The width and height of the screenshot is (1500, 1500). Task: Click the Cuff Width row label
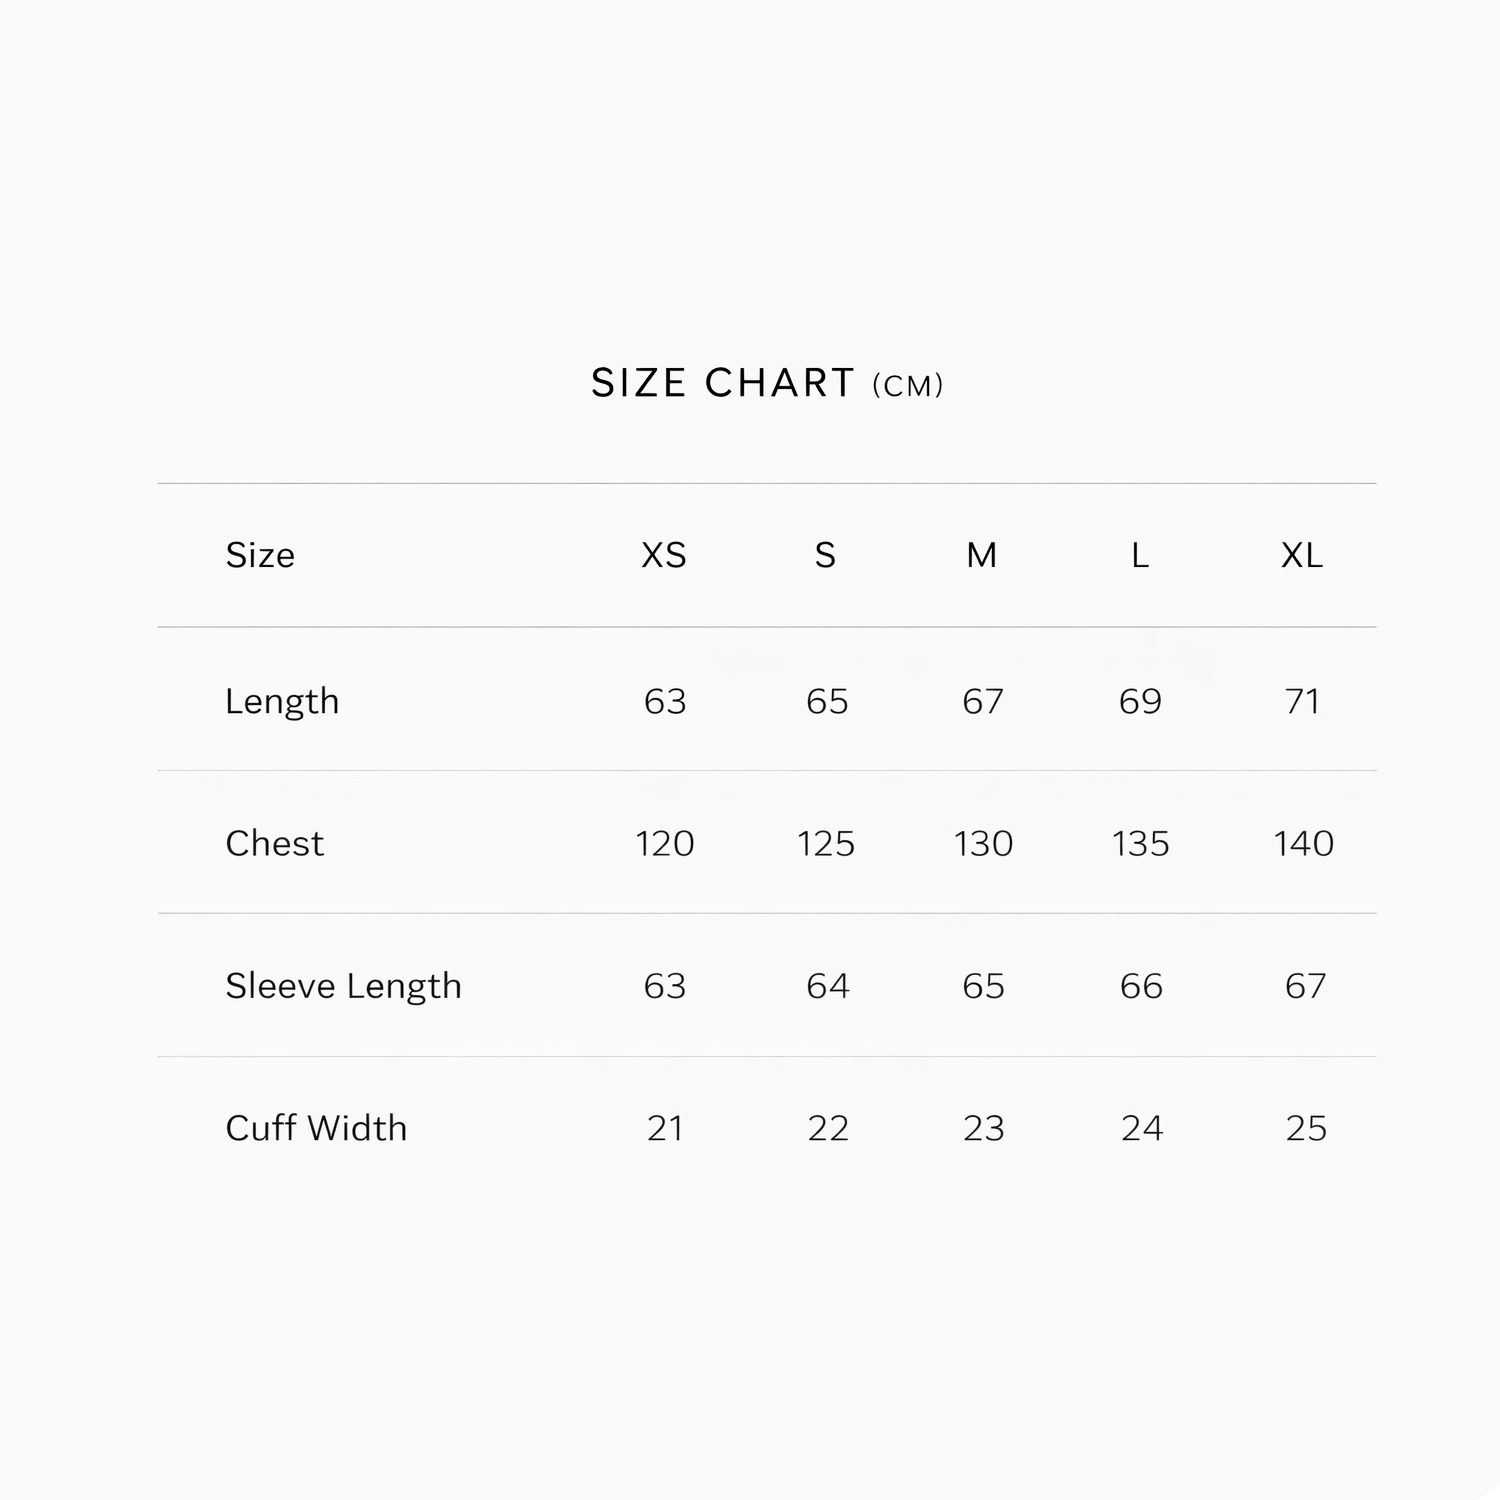coord(316,1129)
